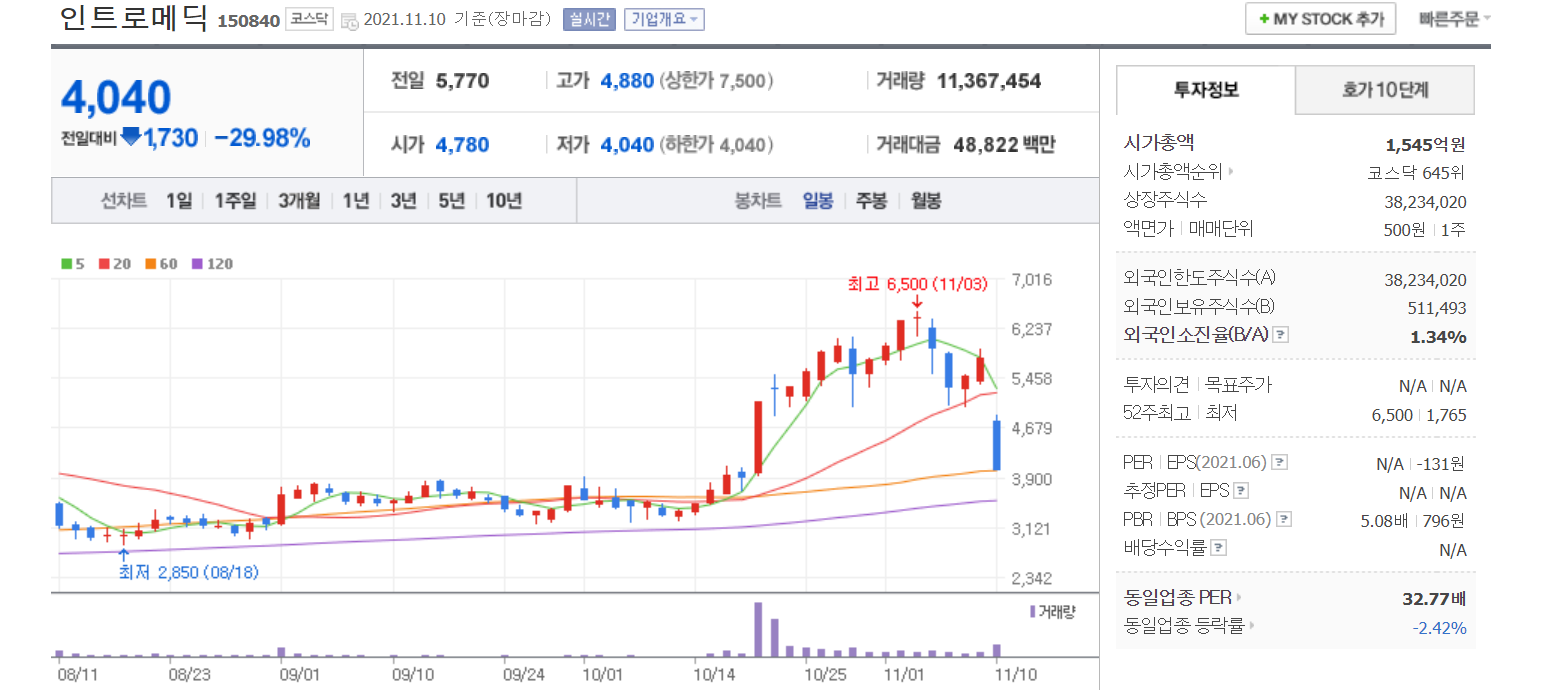This screenshot has width=1550, height=690.
Task: Click the 외국인보유주식수 value 511,493
Action: click(1438, 308)
